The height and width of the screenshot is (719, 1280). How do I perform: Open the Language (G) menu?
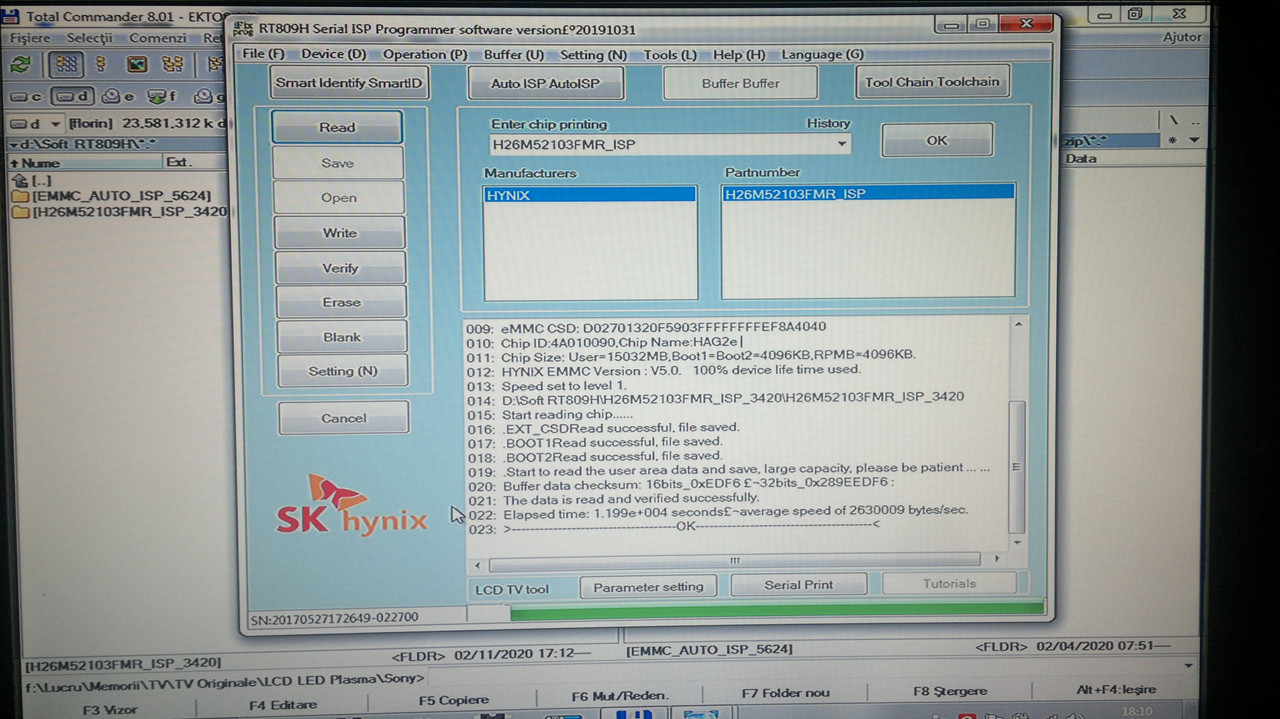pos(822,55)
